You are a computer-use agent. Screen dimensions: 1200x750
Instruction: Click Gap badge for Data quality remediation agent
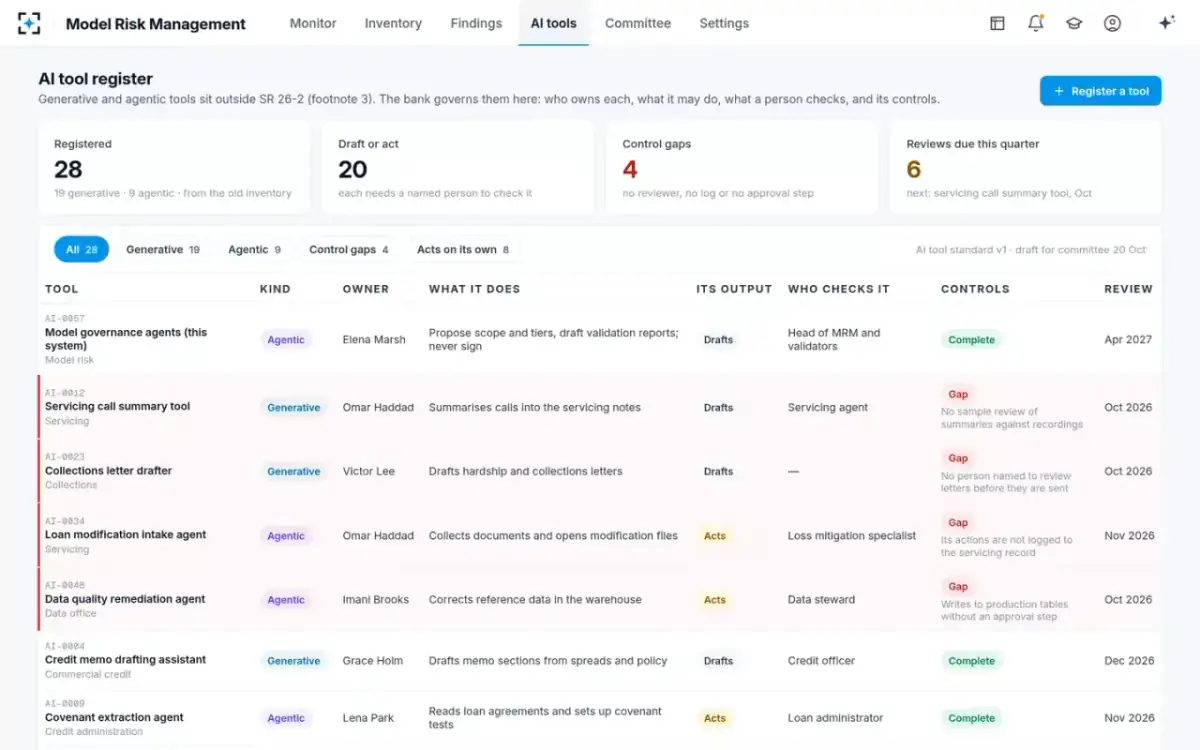coord(958,586)
